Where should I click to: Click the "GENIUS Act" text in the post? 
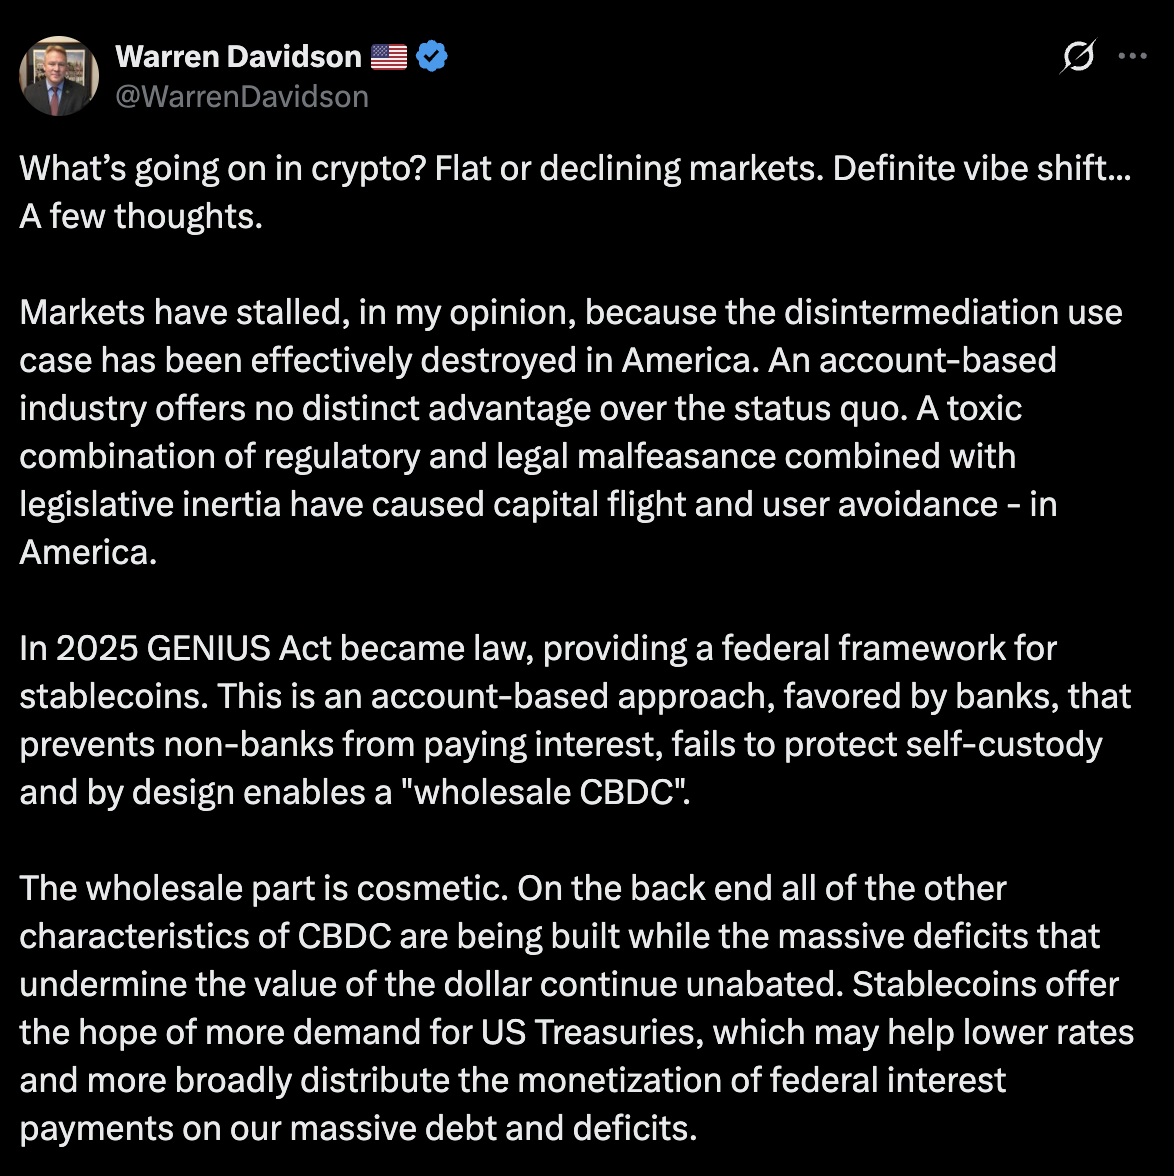[x=239, y=649]
